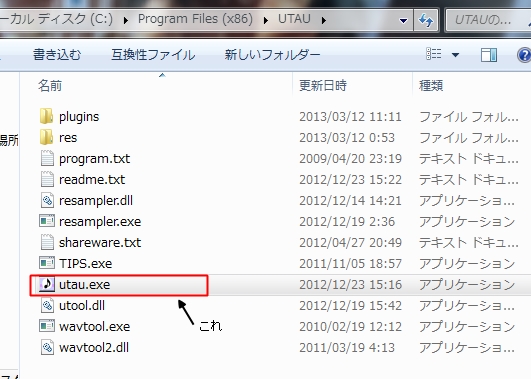531x379 pixels.
Task: Click the type cell of plugins row
Action: coord(469,117)
